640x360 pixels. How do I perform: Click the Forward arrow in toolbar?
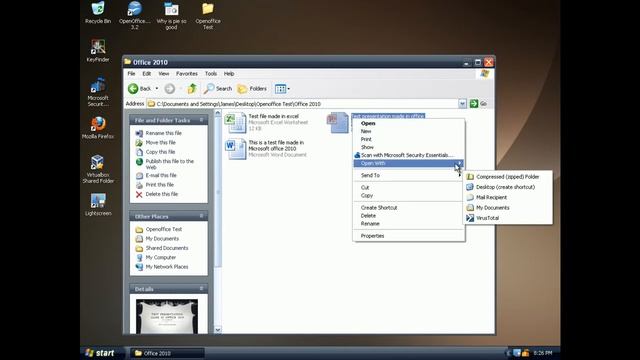click(x=170, y=89)
